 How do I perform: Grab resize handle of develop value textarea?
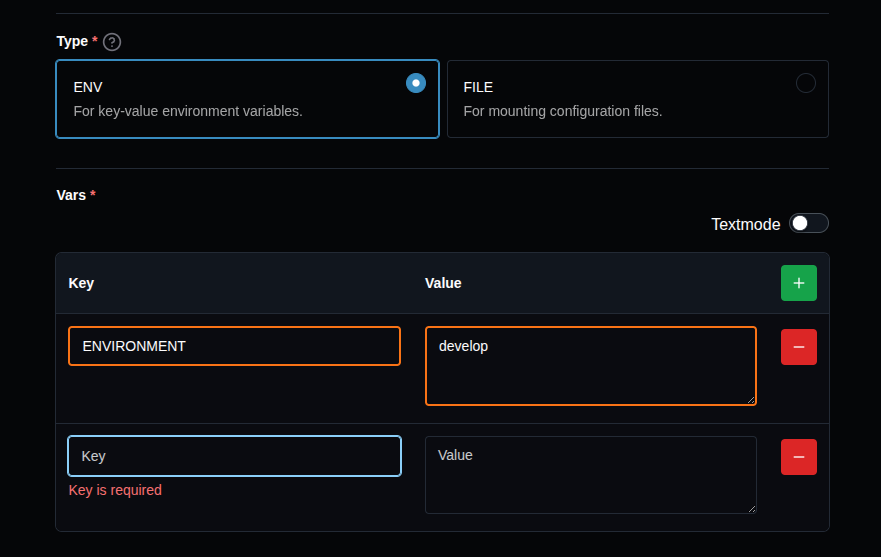tap(750, 399)
